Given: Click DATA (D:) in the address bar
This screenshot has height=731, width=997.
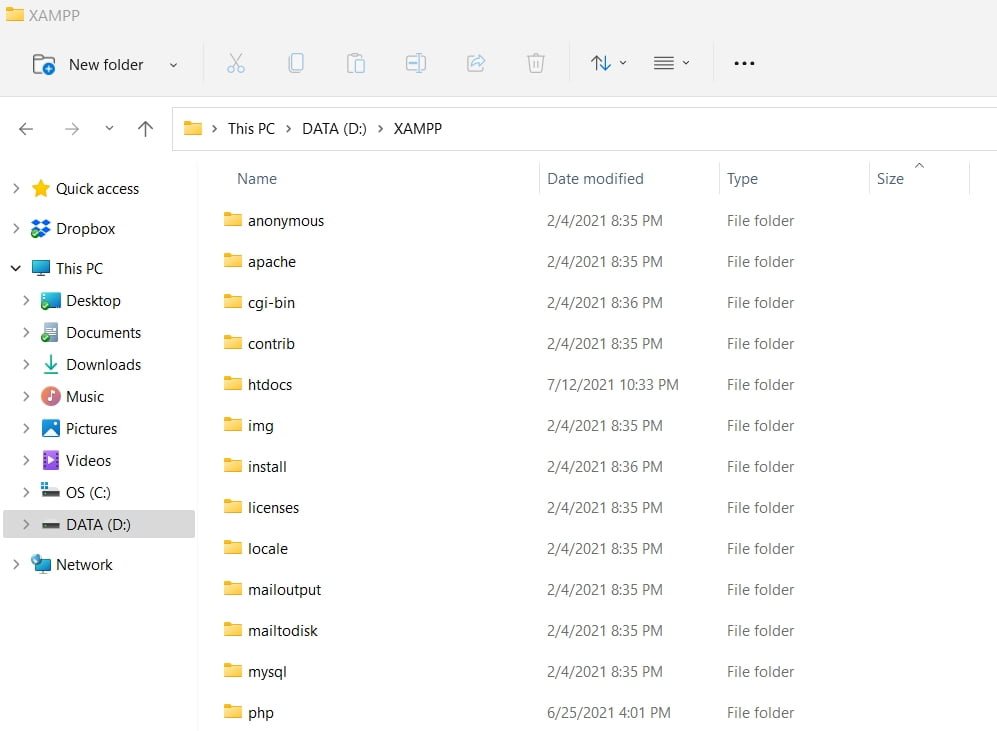Looking at the screenshot, I should pos(334,129).
